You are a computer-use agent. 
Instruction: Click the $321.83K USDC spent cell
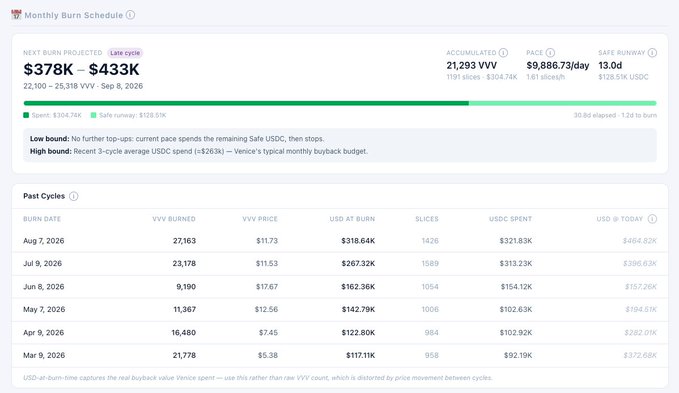pos(516,241)
